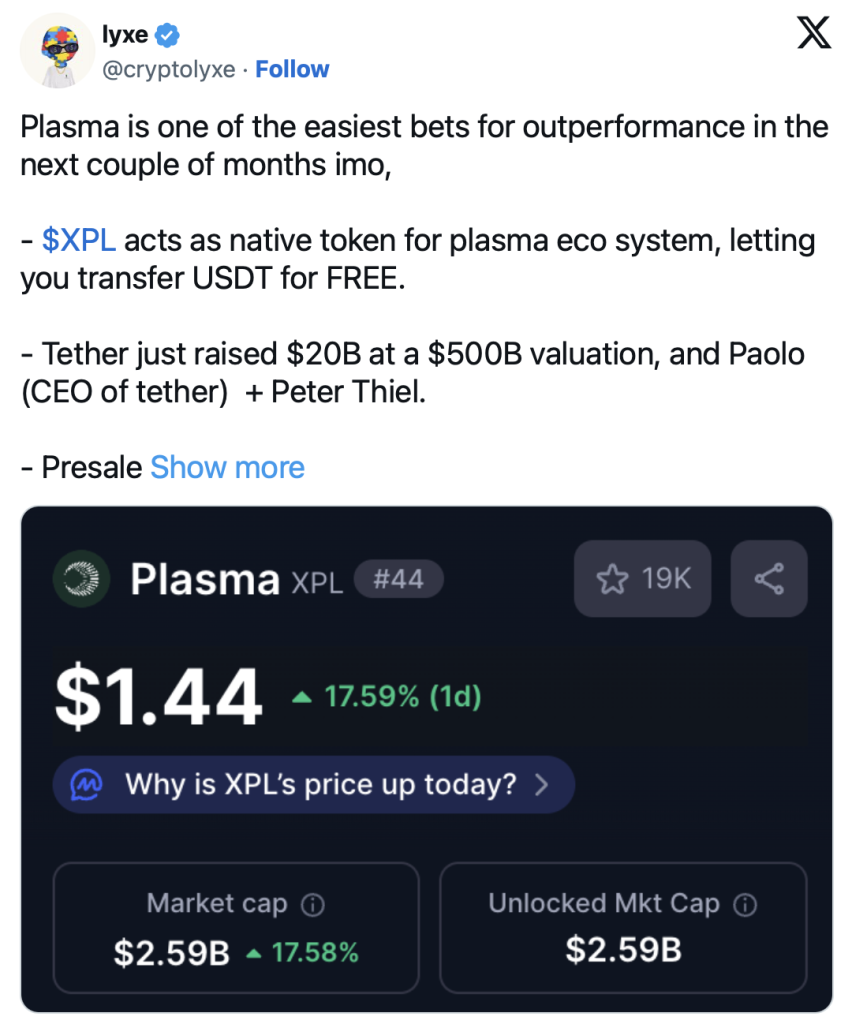Click the Unlocked Mkt Cap card
The image size is (852, 1024).
(x=622, y=927)
